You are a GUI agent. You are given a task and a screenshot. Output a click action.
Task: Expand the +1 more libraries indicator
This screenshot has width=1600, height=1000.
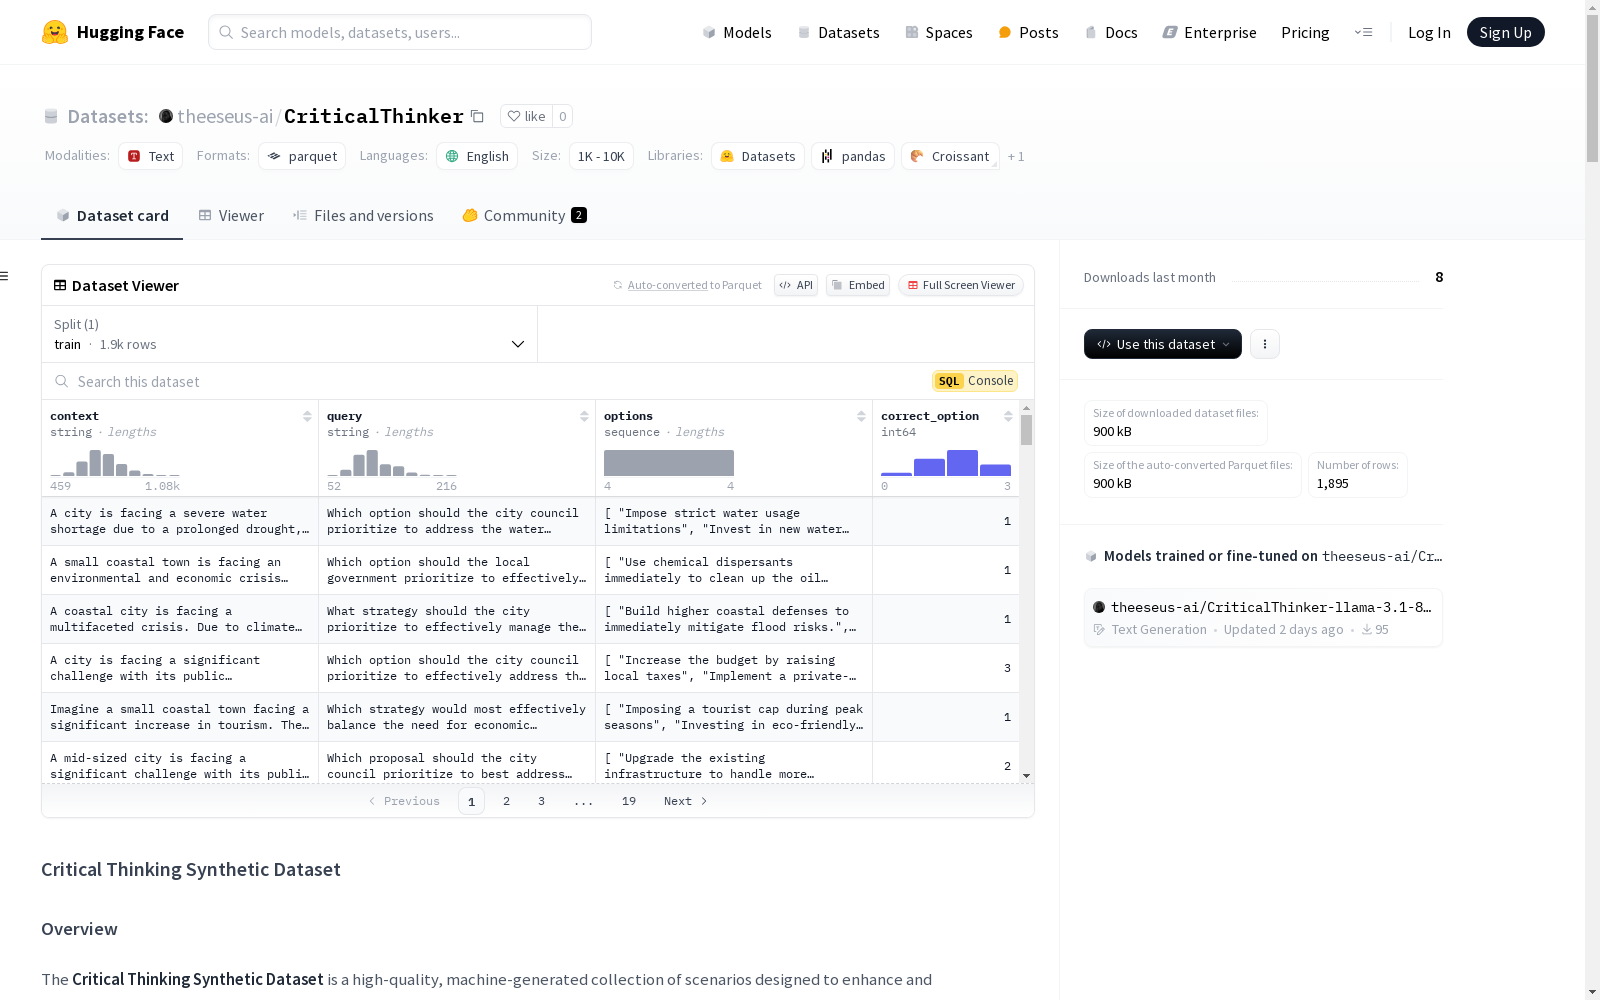[1016, 156]
